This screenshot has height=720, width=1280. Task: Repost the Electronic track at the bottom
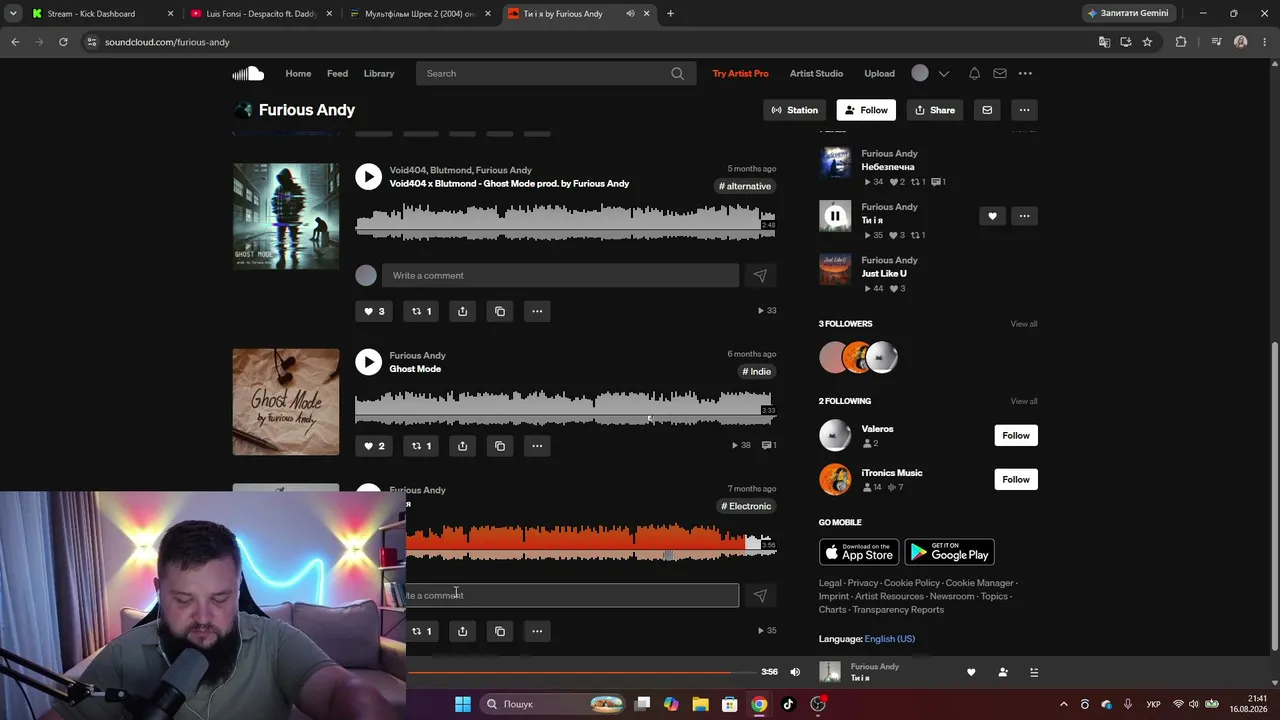click(422, 631)
